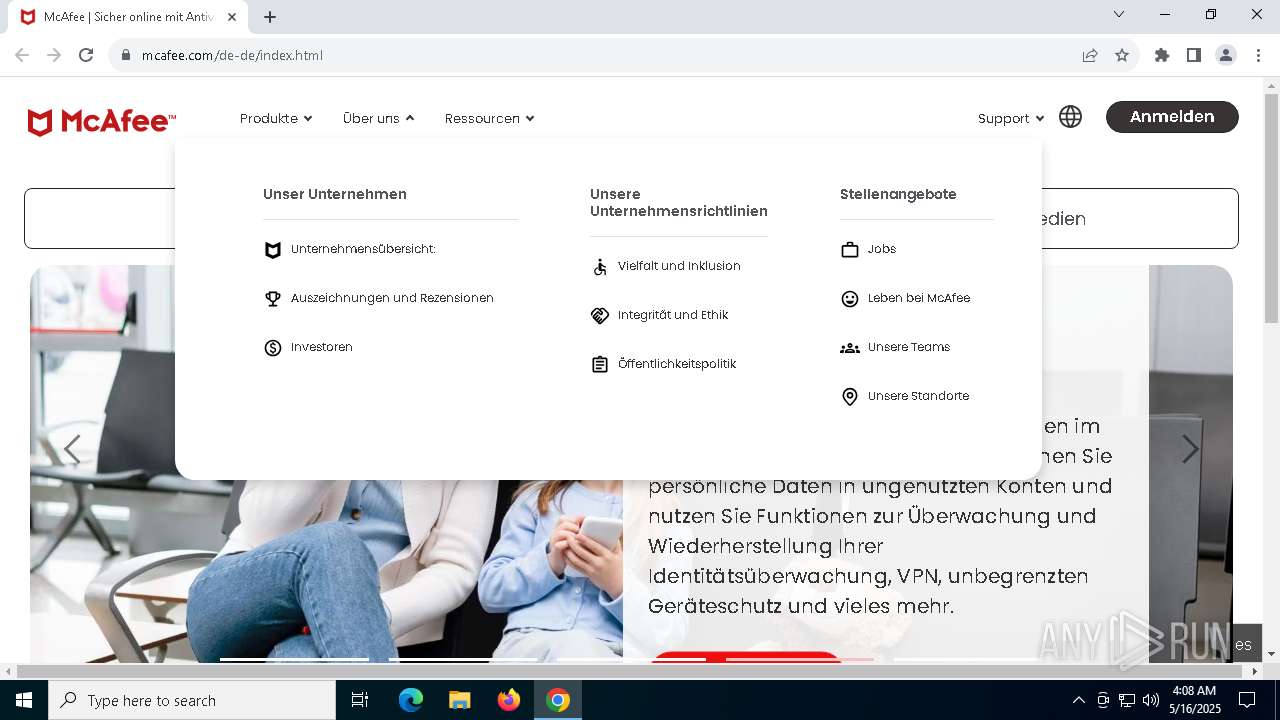Click the Windows search box
Image resolution: width=1280 pixels, height=720 pixels.
pyautogui.click(x=192, y=700)
